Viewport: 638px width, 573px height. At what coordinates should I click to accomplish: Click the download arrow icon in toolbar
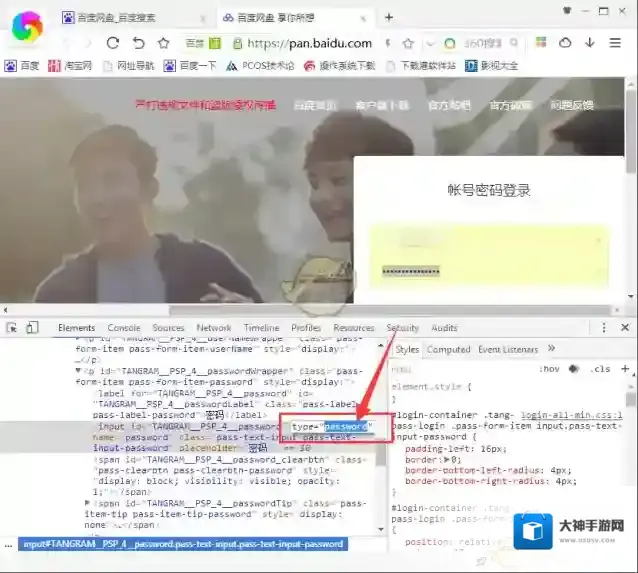point(590,43)
